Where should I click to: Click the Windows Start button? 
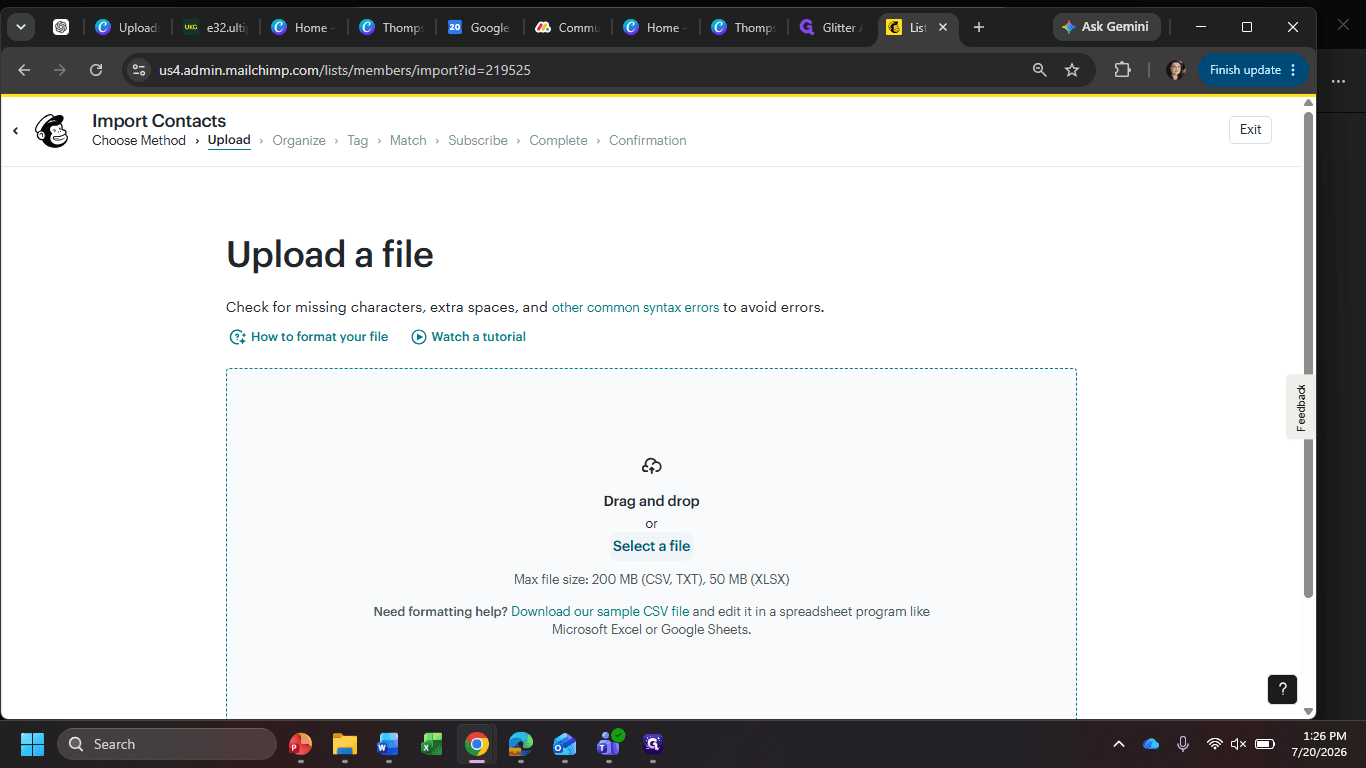click(32, 744)
